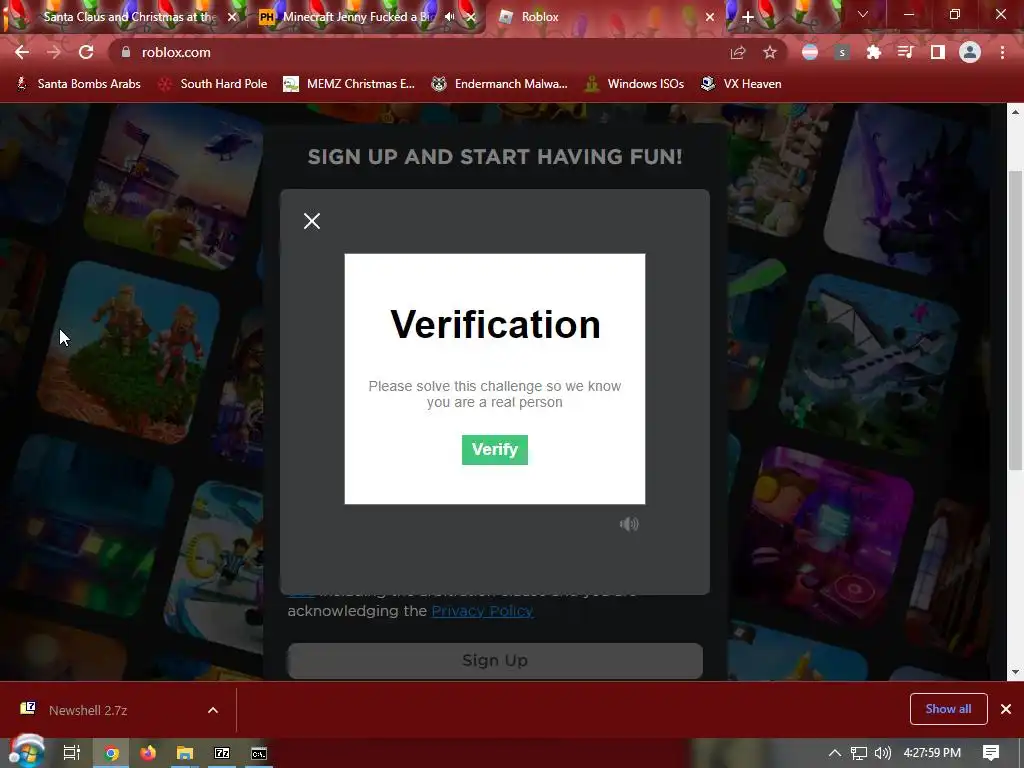Click the scrollbar down arrow
1024x768 pixels.
pyautogui.click(x=1015, y=672)
